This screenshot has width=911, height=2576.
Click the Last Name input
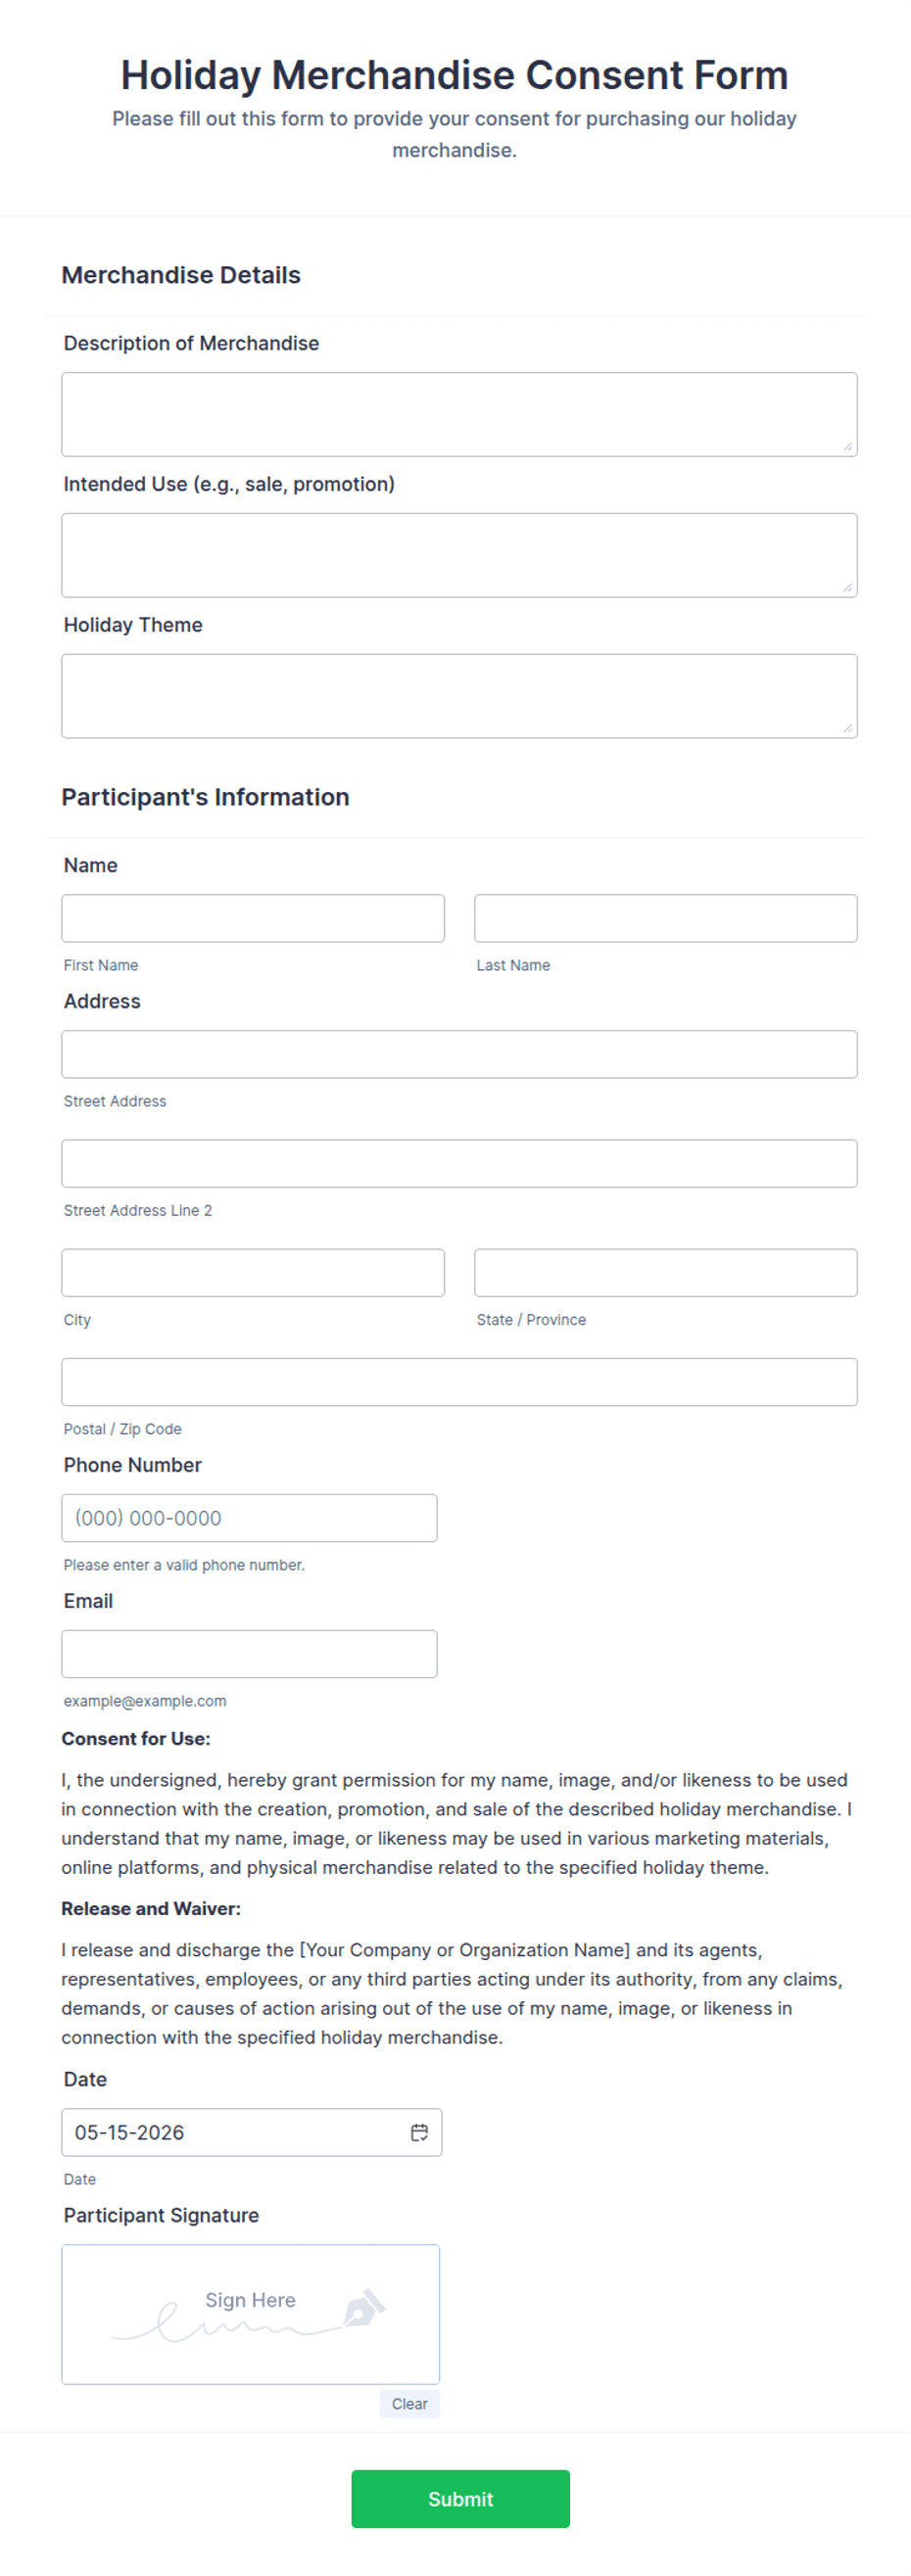point(666,918)
